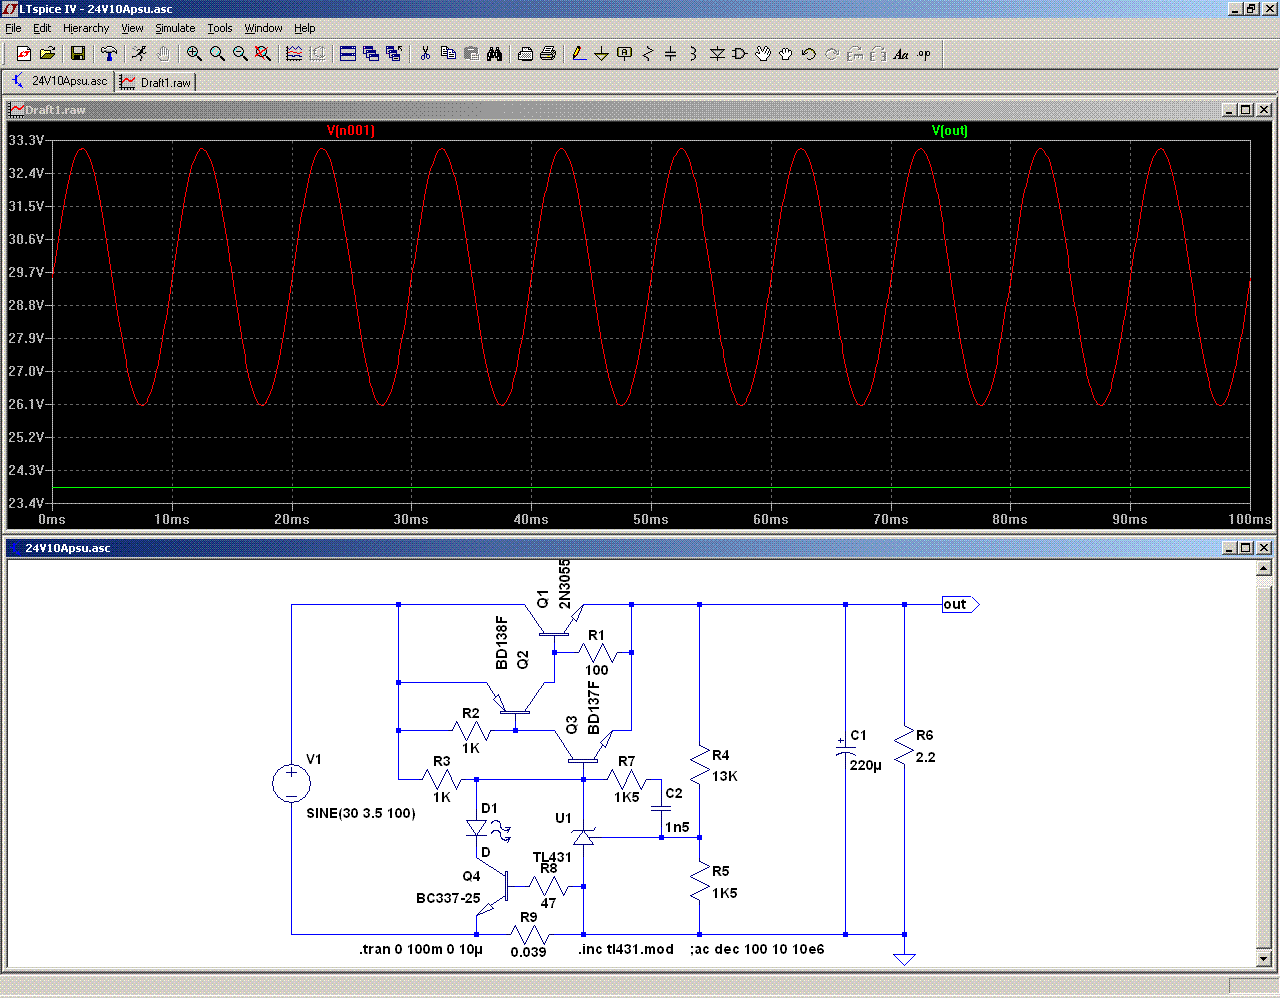Click the Zoom In magnifier icon

194,54
